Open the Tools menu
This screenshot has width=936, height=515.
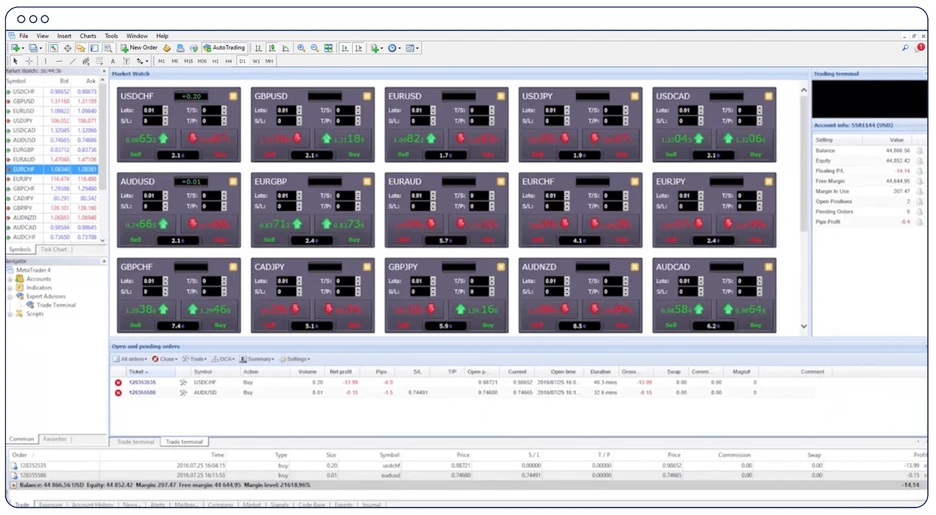[112, 36]
